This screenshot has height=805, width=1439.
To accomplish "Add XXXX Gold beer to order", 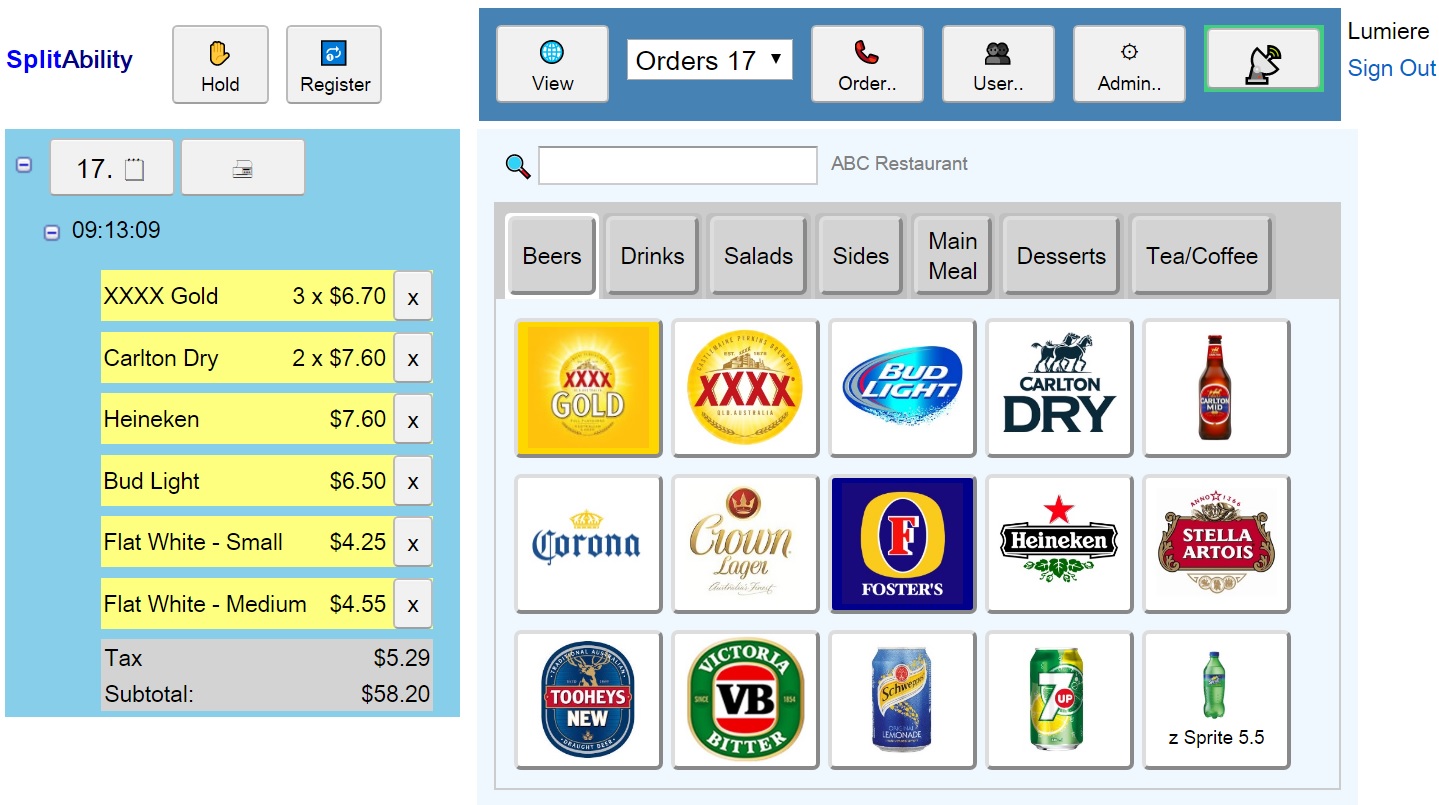I will pos(588,388).
